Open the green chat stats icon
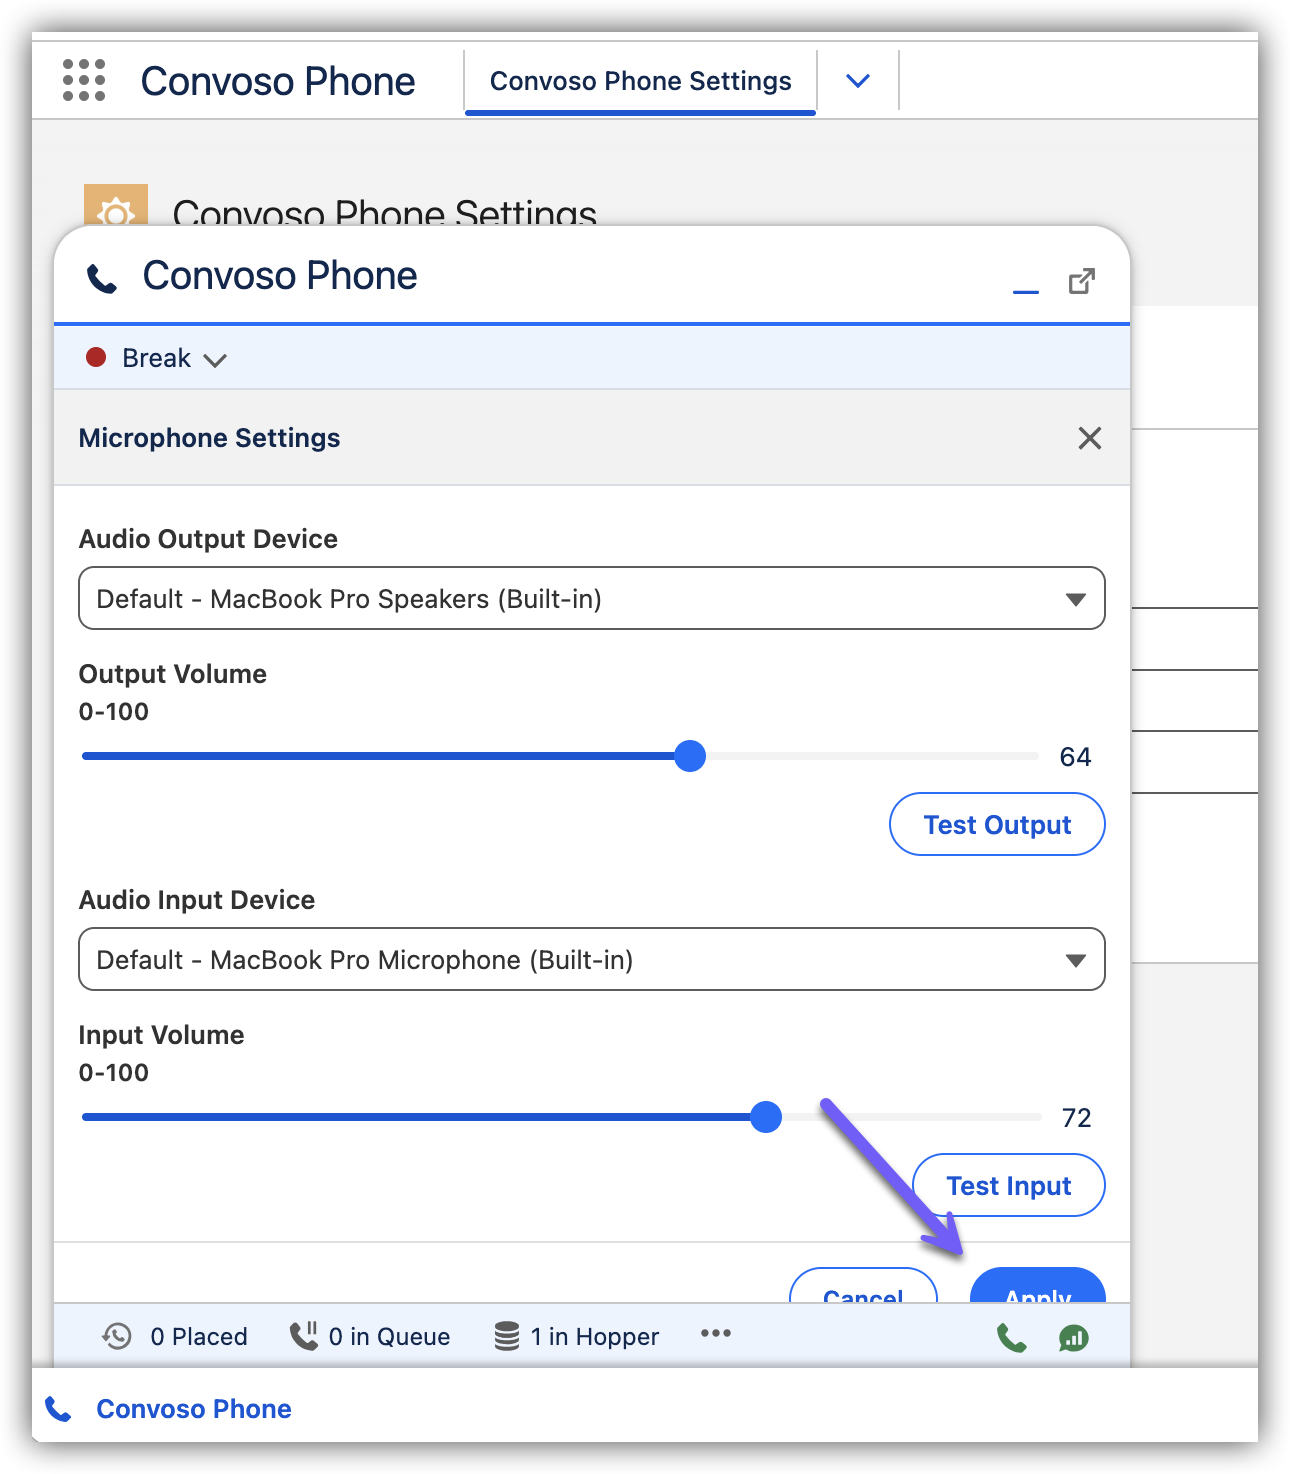Viewport: 1290px width, 1474px height. pos(1073,1337)
